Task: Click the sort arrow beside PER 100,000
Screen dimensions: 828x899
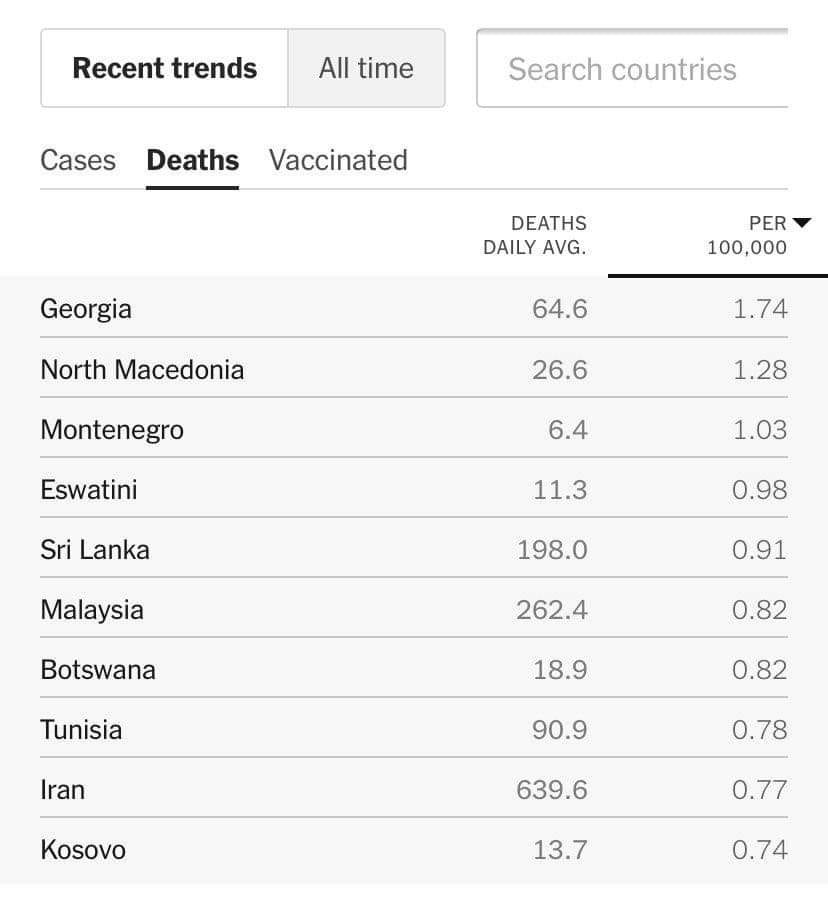Action: [800, 222]
